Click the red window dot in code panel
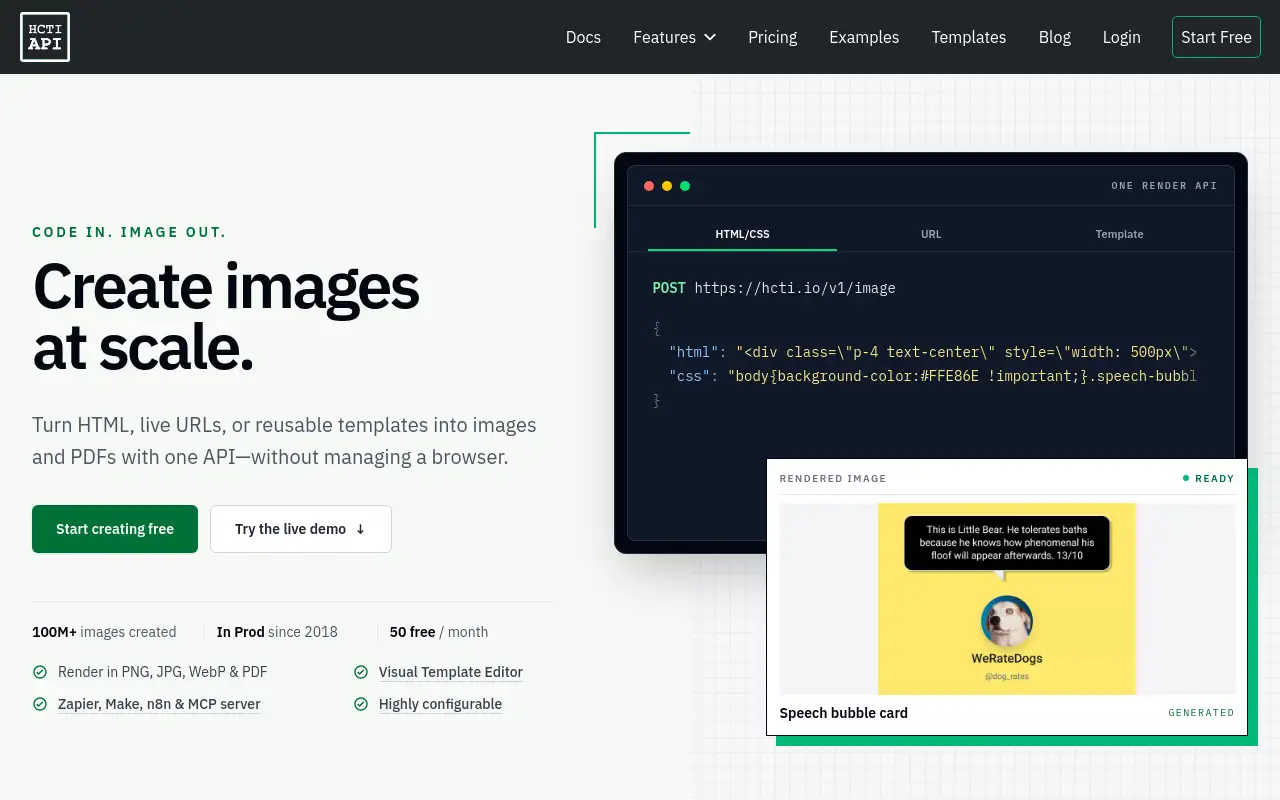The width and height of the screenshot is (1280, 800). click(649, 186)
